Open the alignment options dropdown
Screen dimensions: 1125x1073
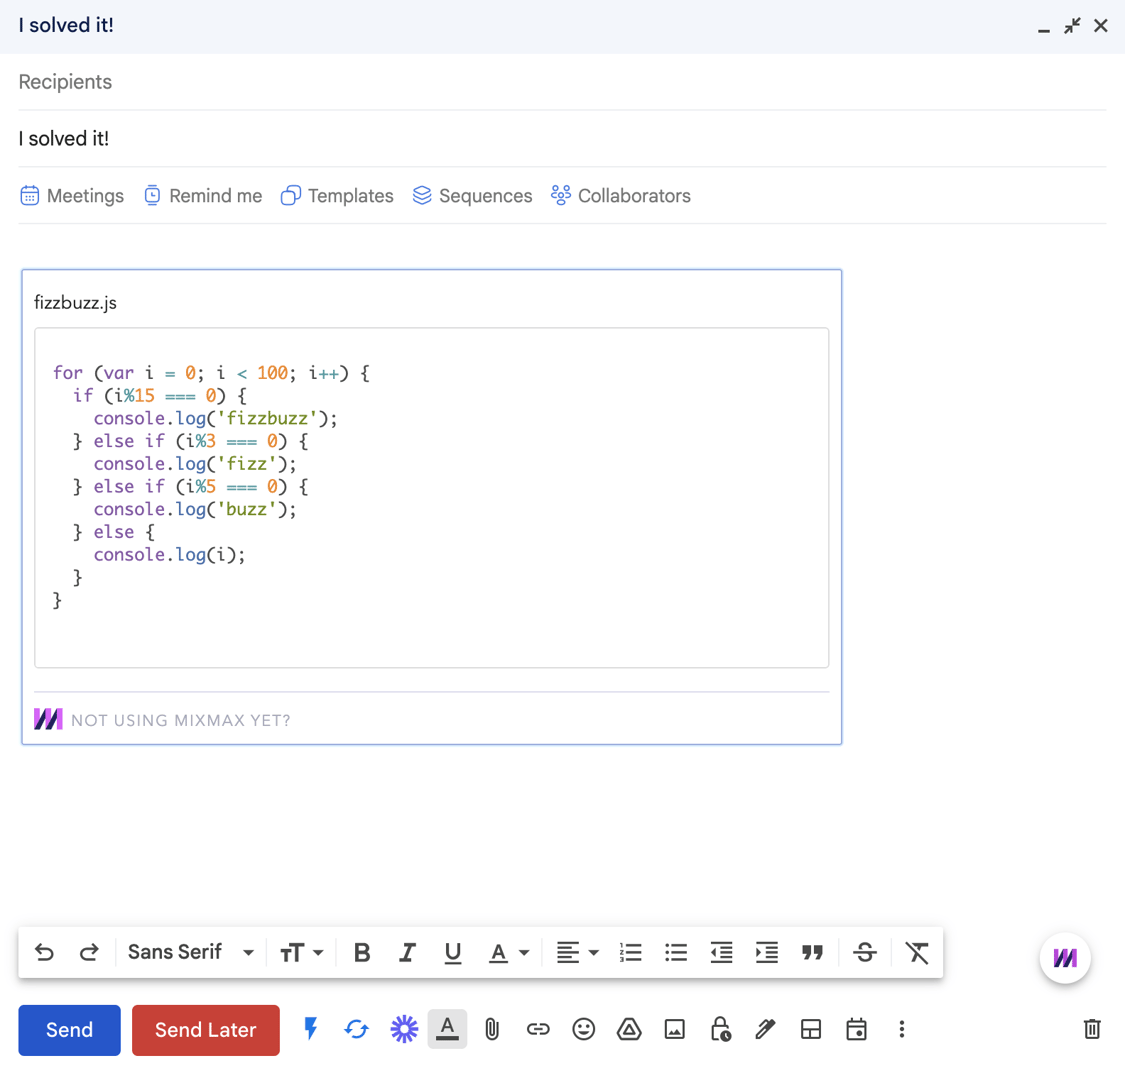(577, 952)
